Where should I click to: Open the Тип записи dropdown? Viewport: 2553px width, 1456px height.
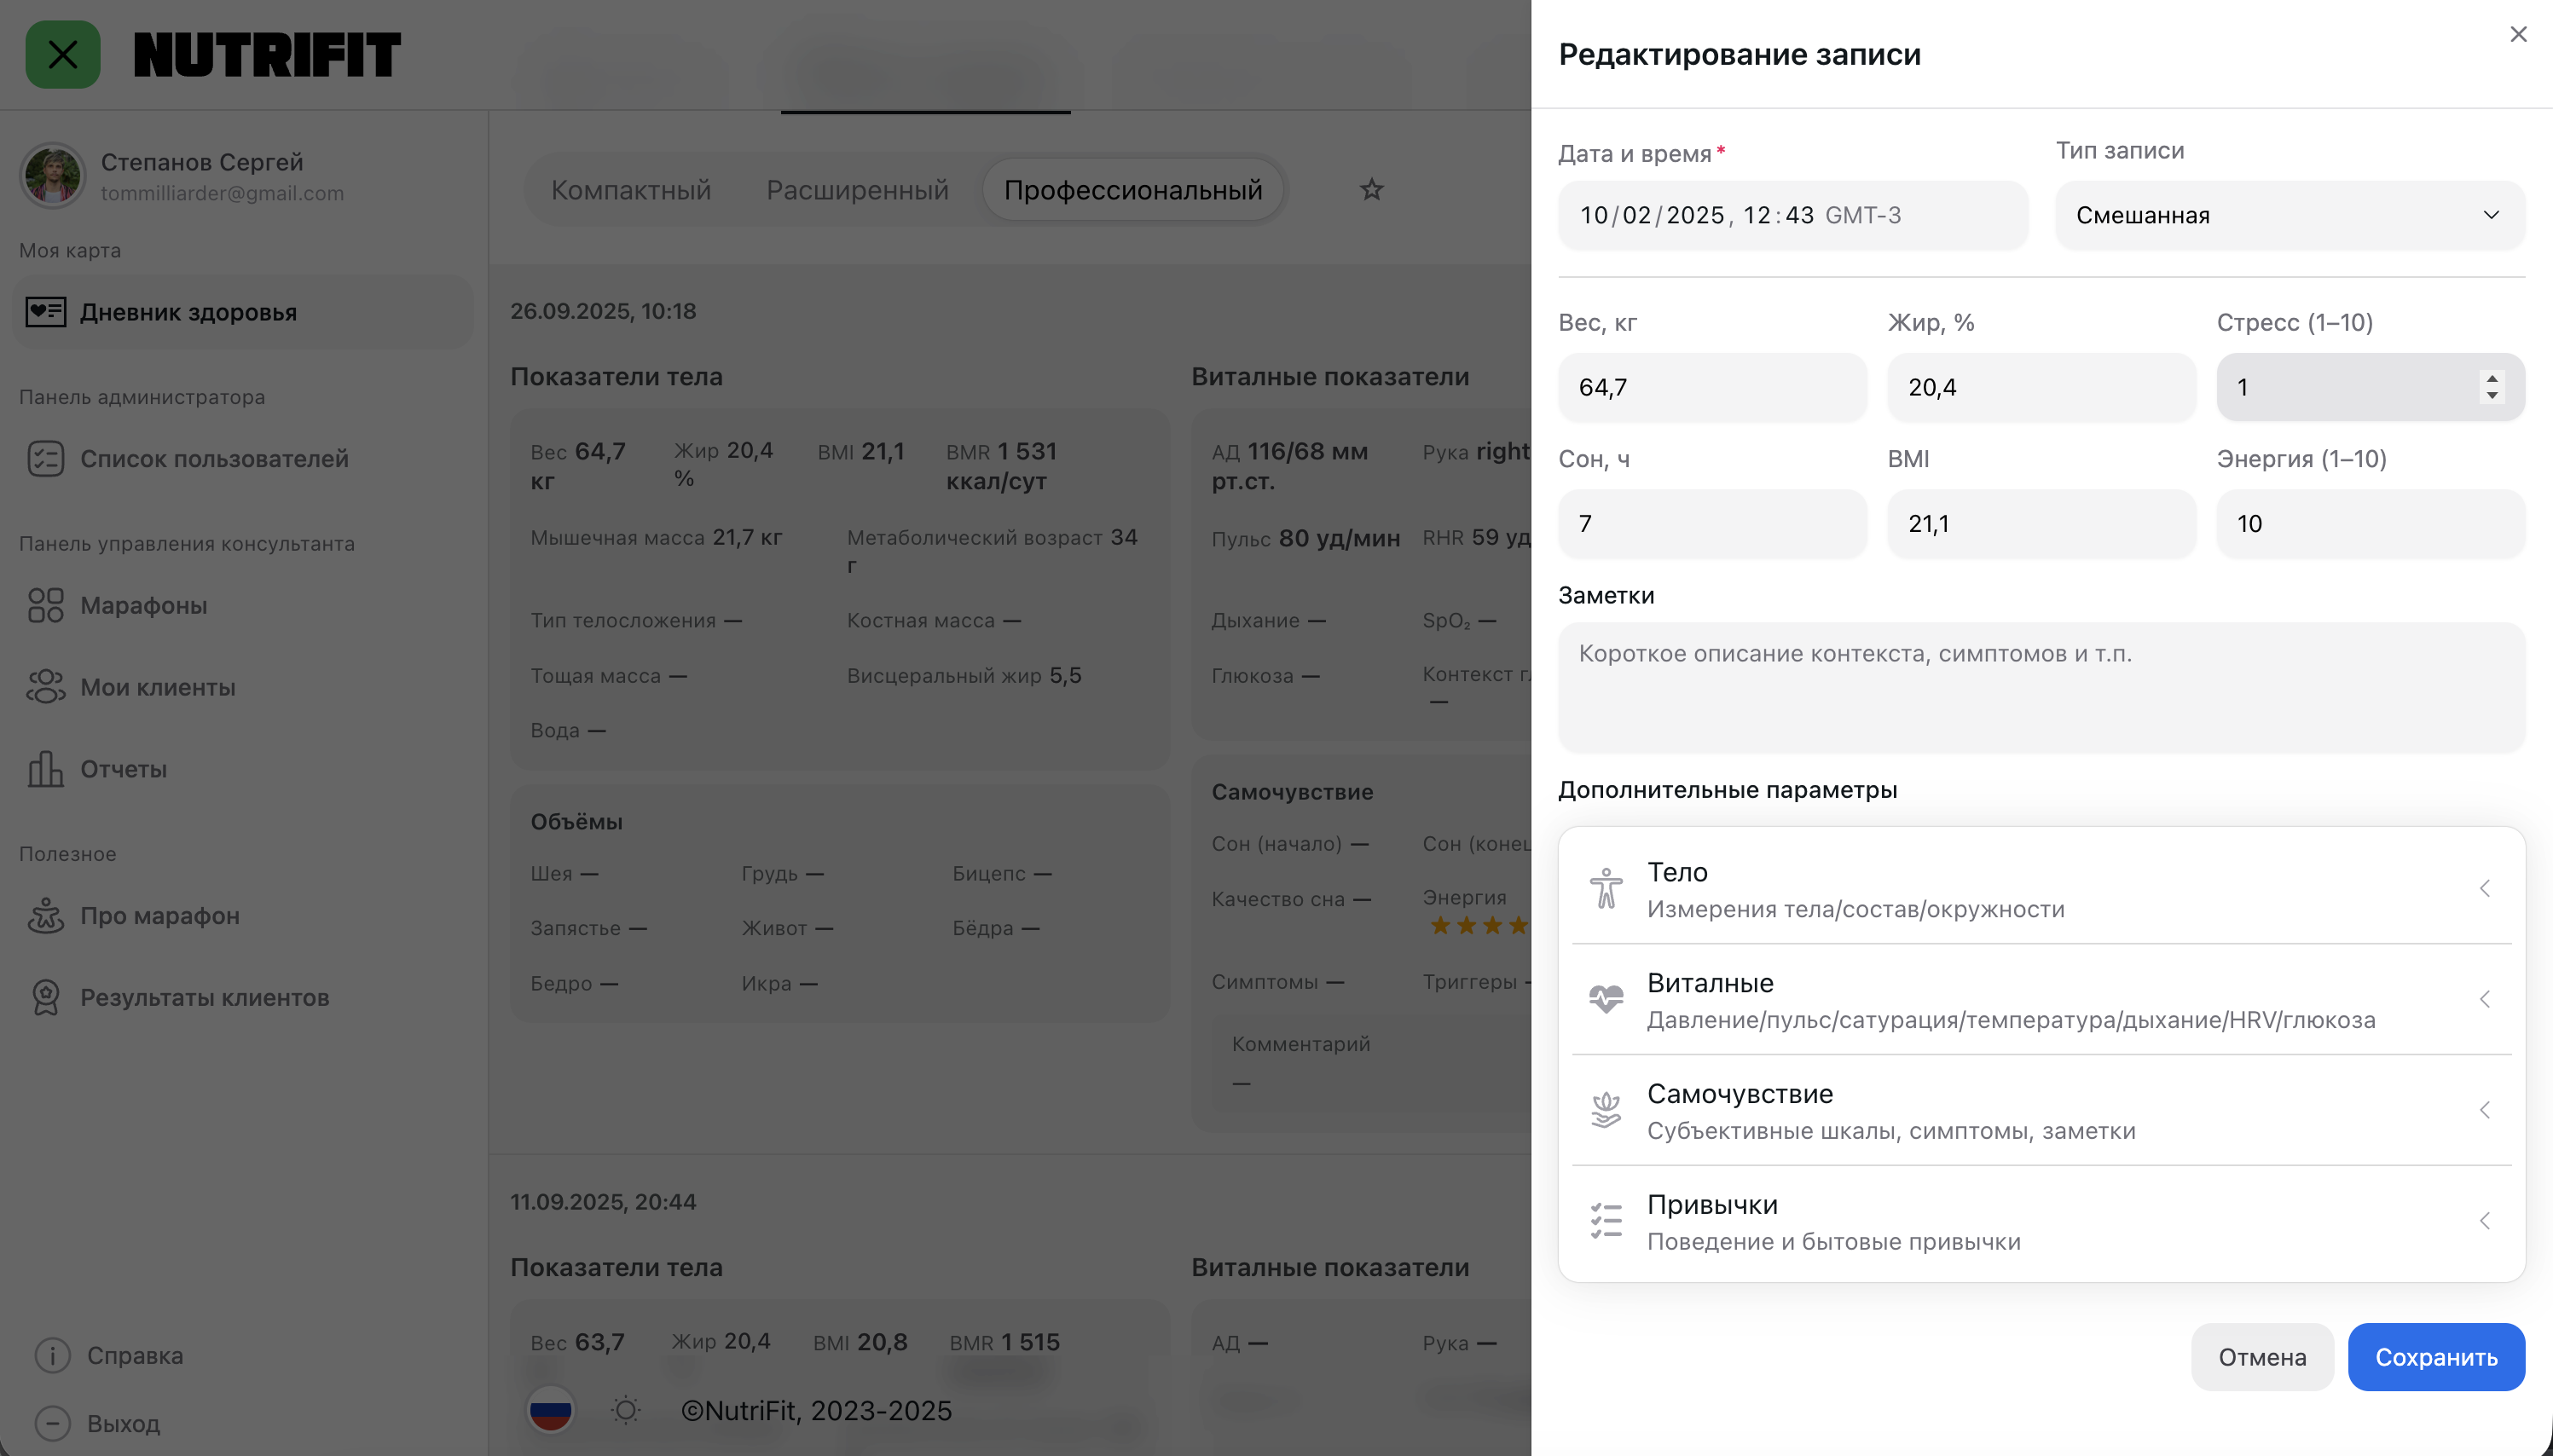(x=2289, y=215)
